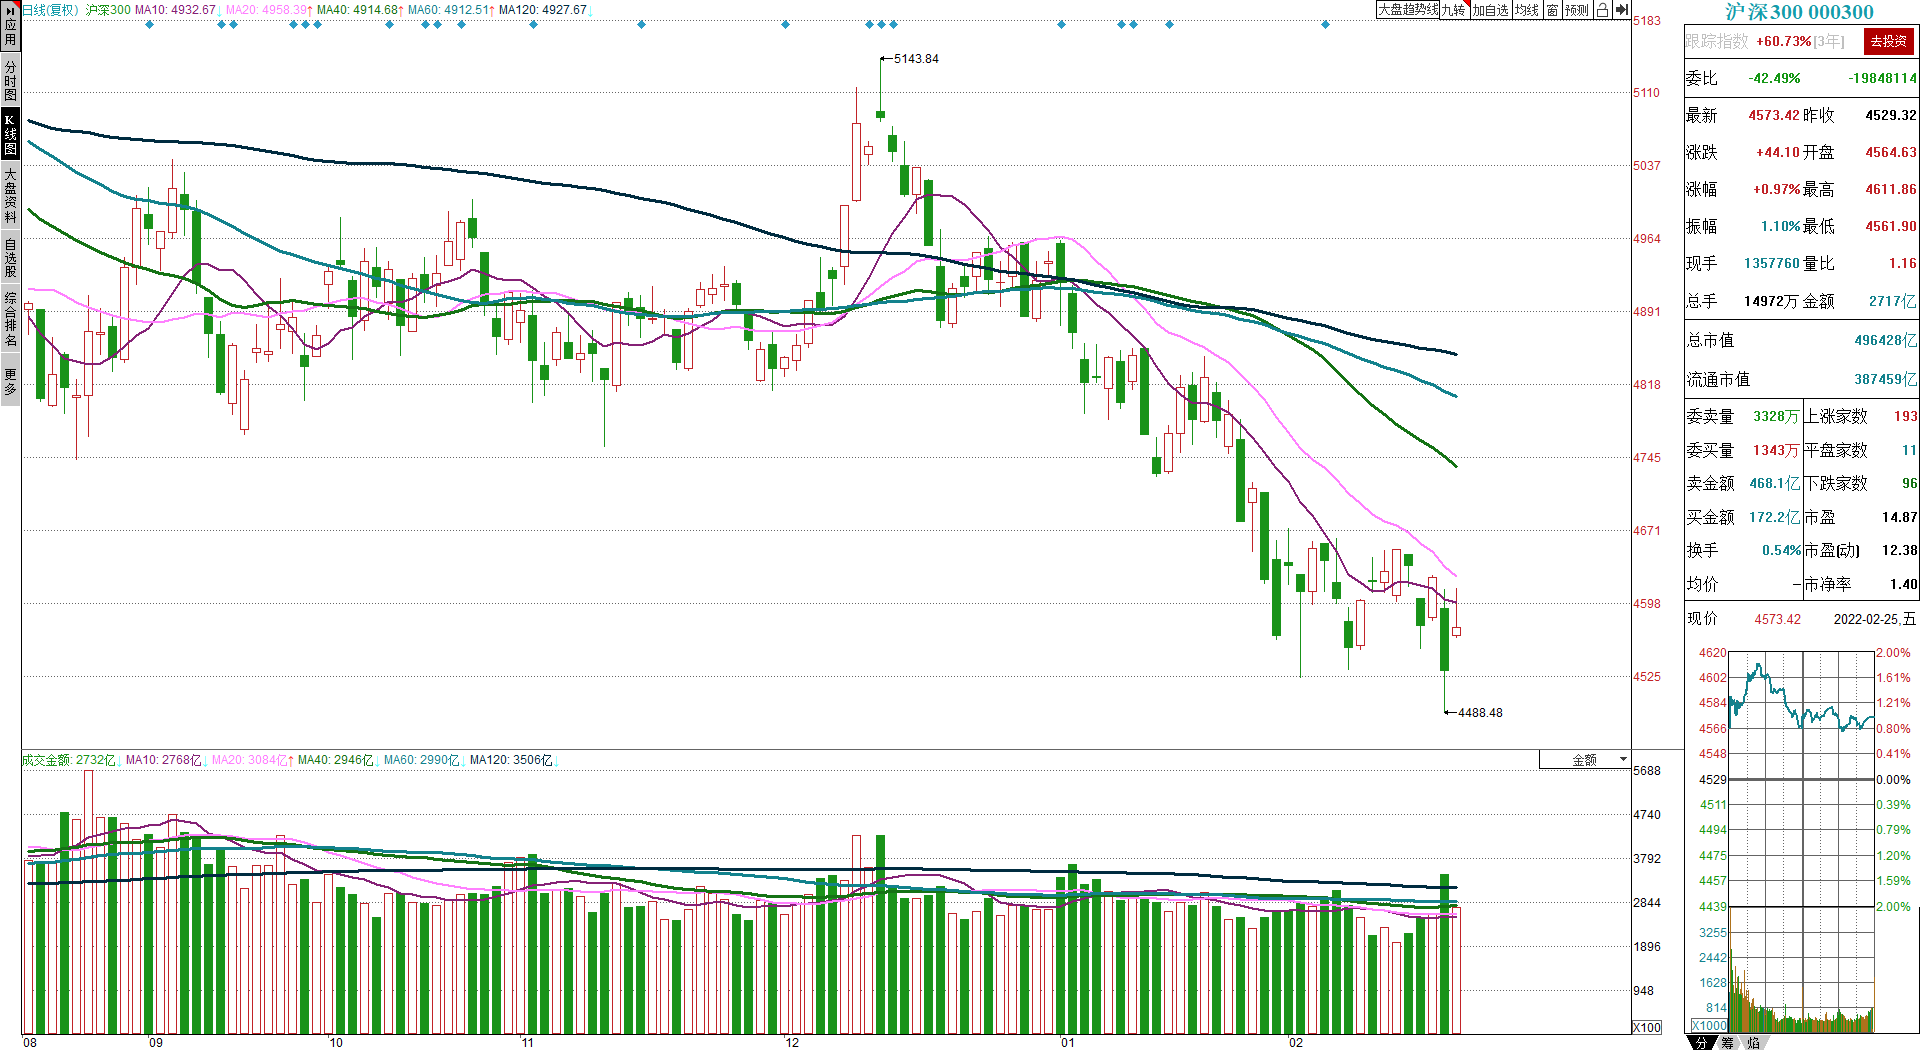Screen dimensions: 1920x1051
Task: Click the 应用 sidebar expand icon
Action: [x=10, y=25]
